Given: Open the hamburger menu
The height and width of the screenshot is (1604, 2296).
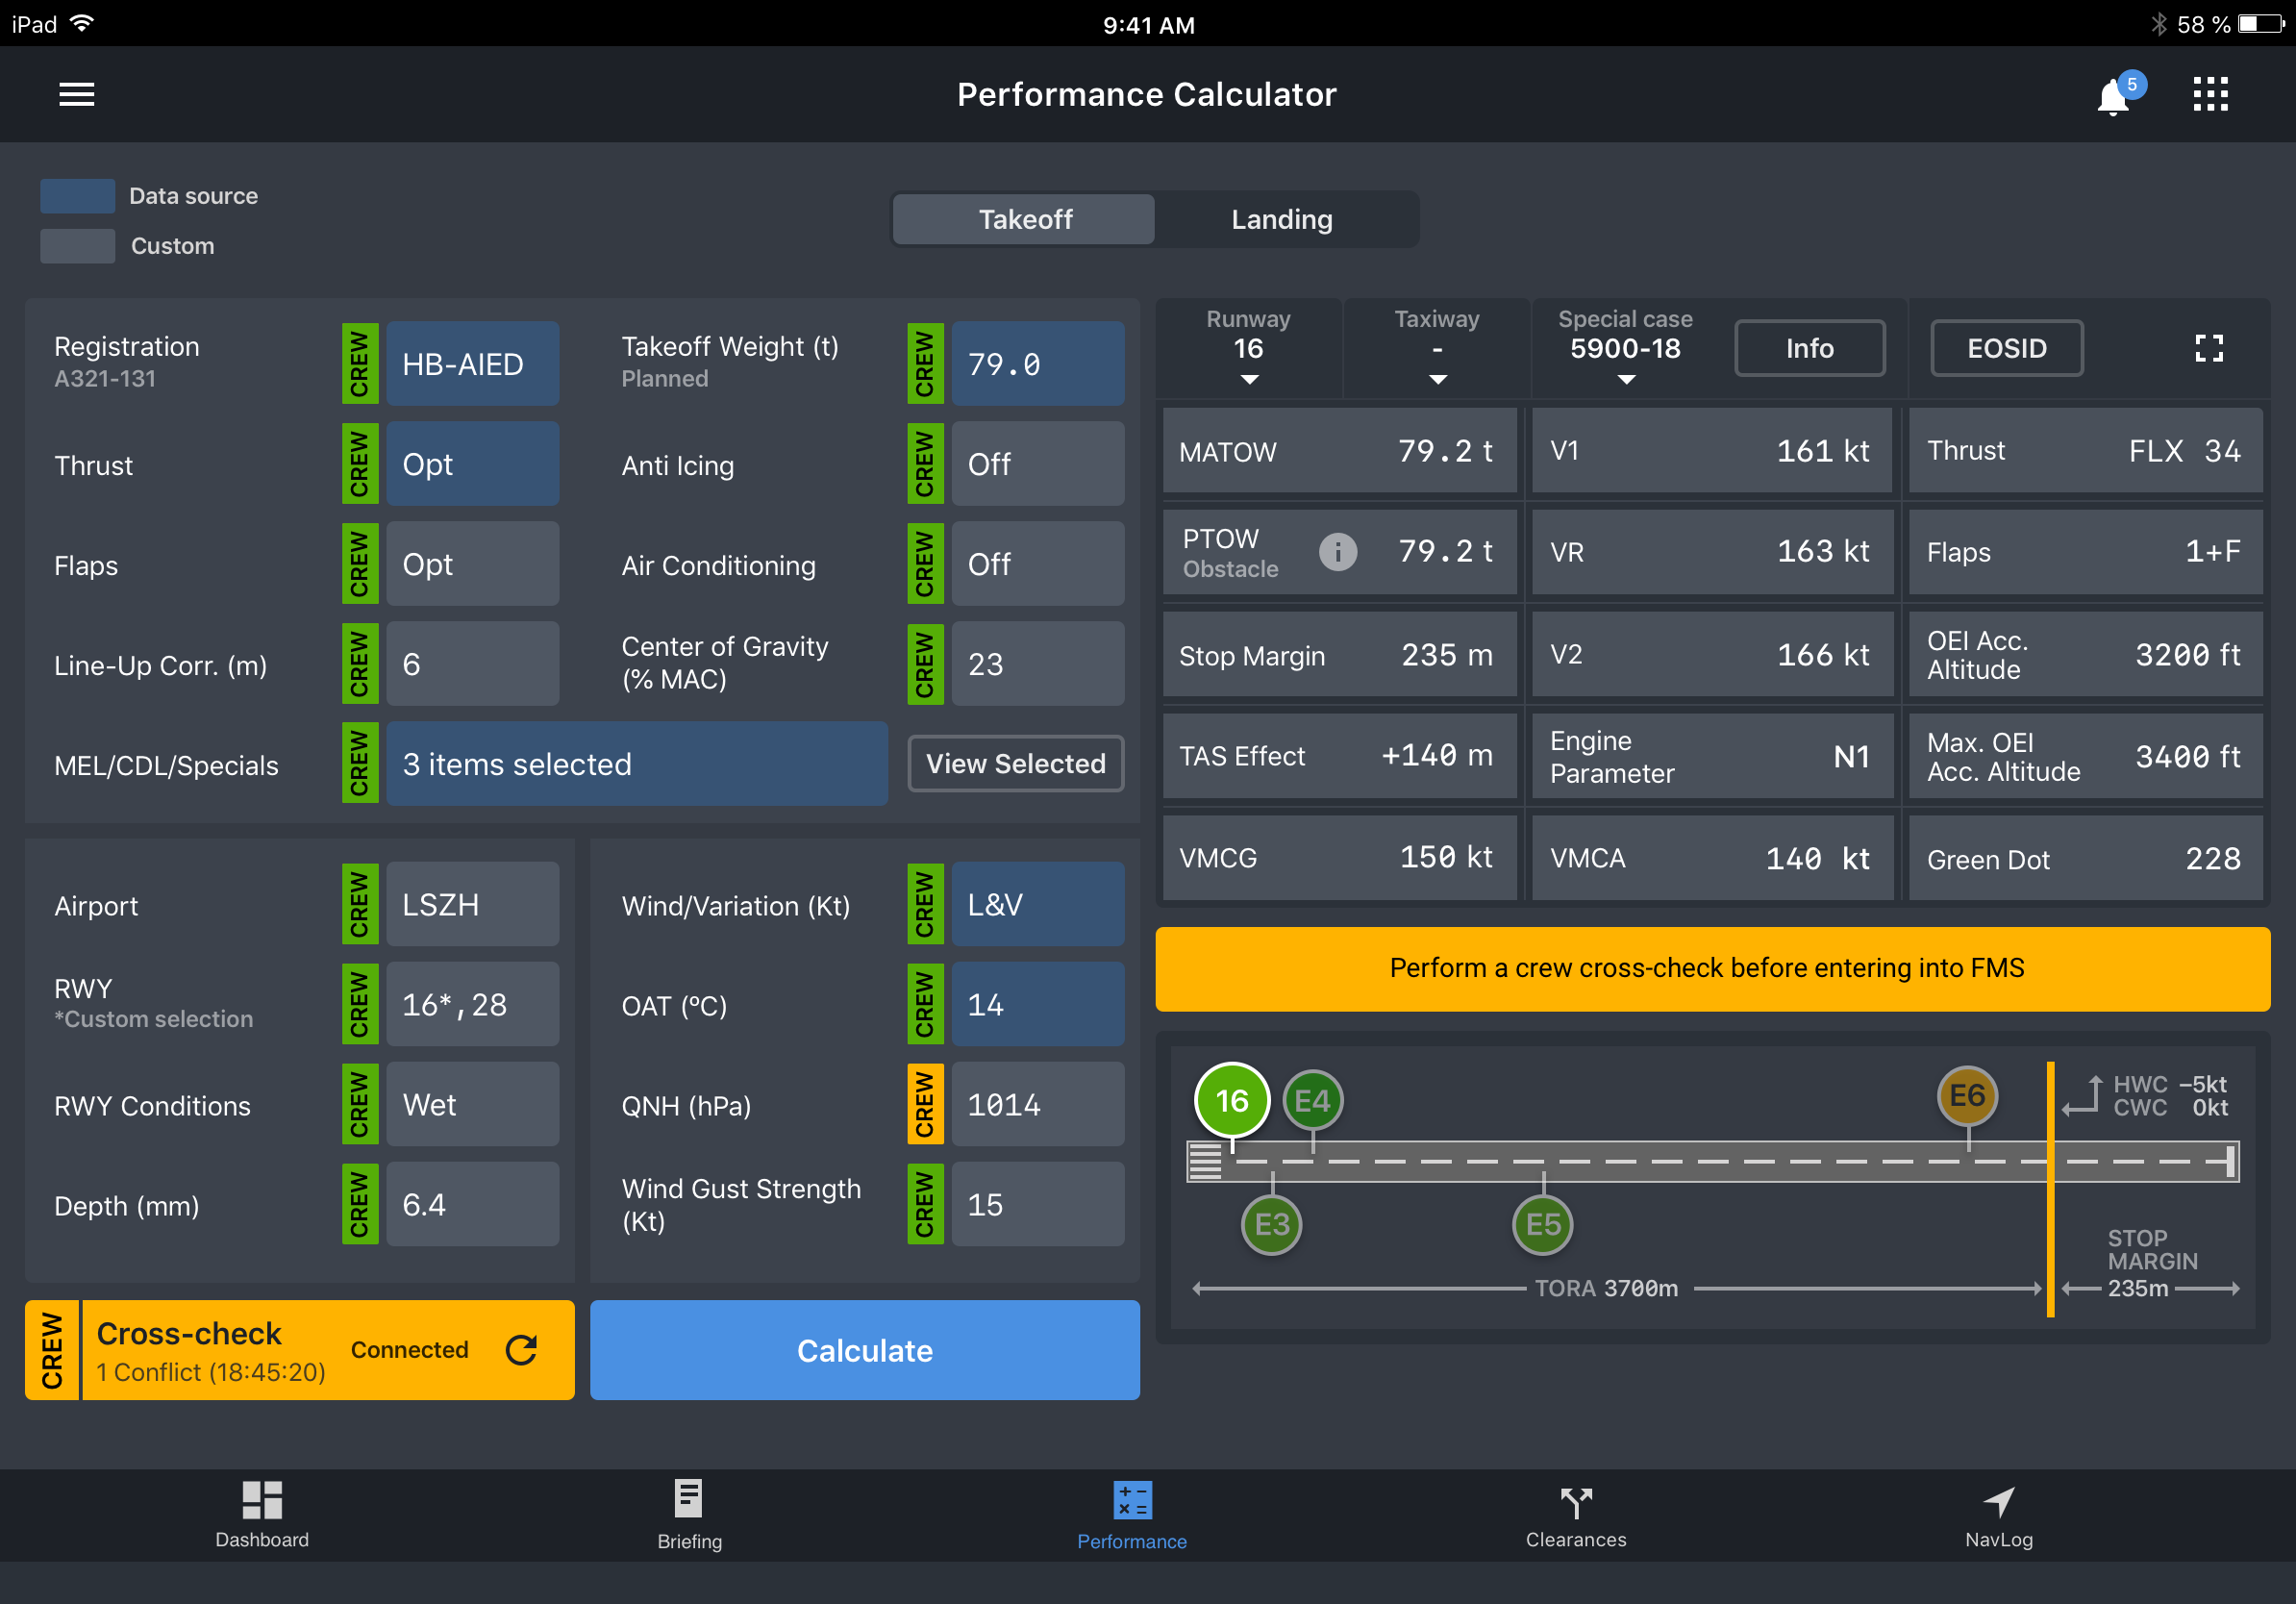Looking at the screenshot, I should [x=76, y=94].
